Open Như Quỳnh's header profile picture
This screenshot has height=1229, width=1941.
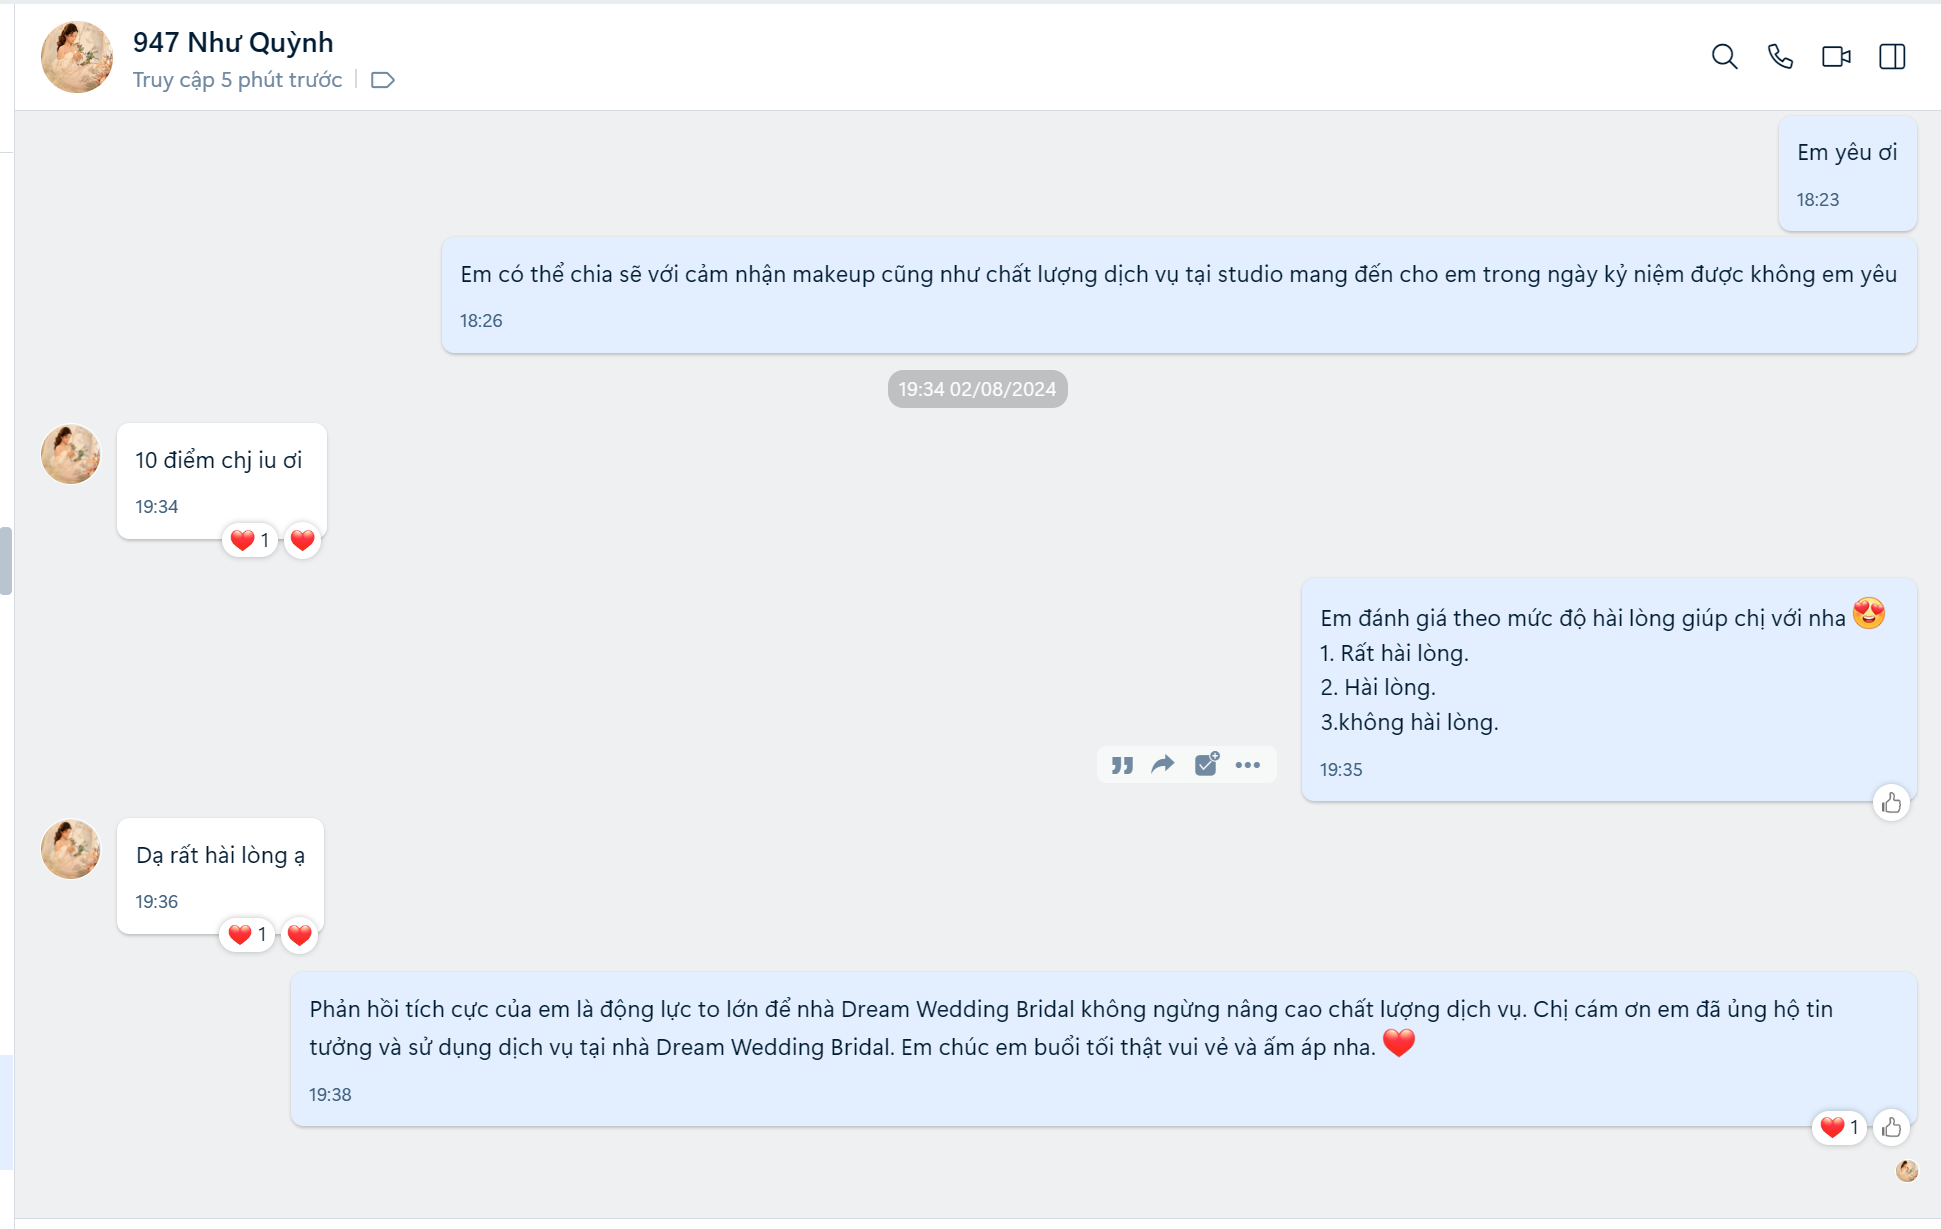coord(77,57)
